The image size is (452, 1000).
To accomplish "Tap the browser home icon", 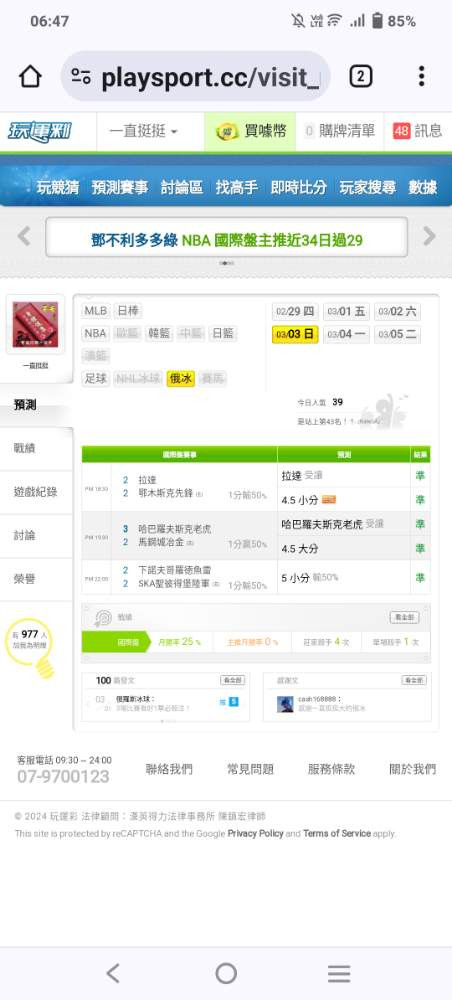I will tap(30, 77).
